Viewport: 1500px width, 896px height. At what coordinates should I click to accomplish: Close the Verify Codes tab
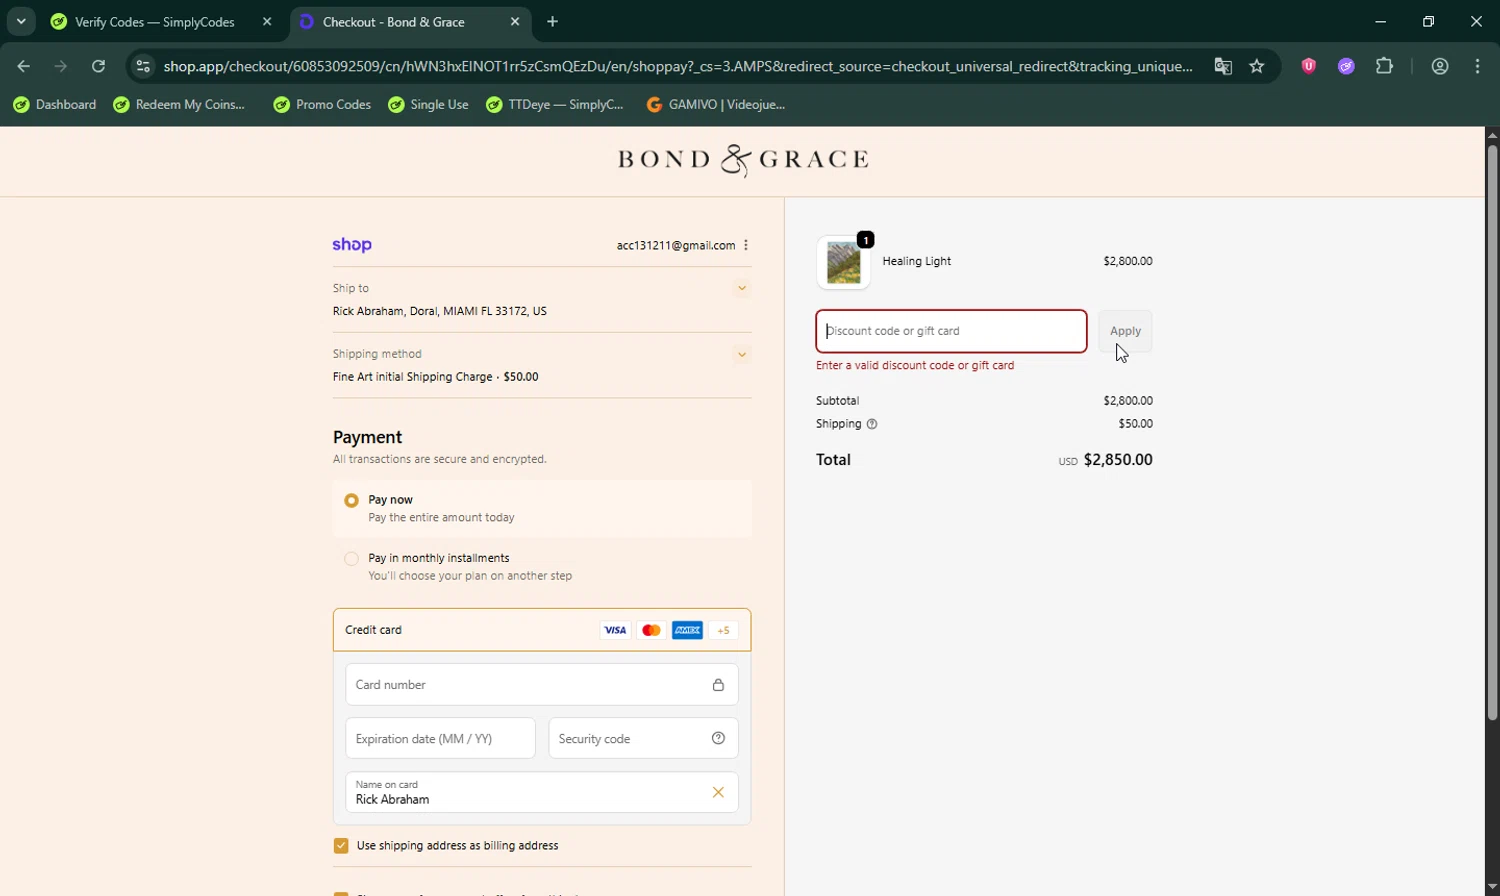click(x=267, y=22)
